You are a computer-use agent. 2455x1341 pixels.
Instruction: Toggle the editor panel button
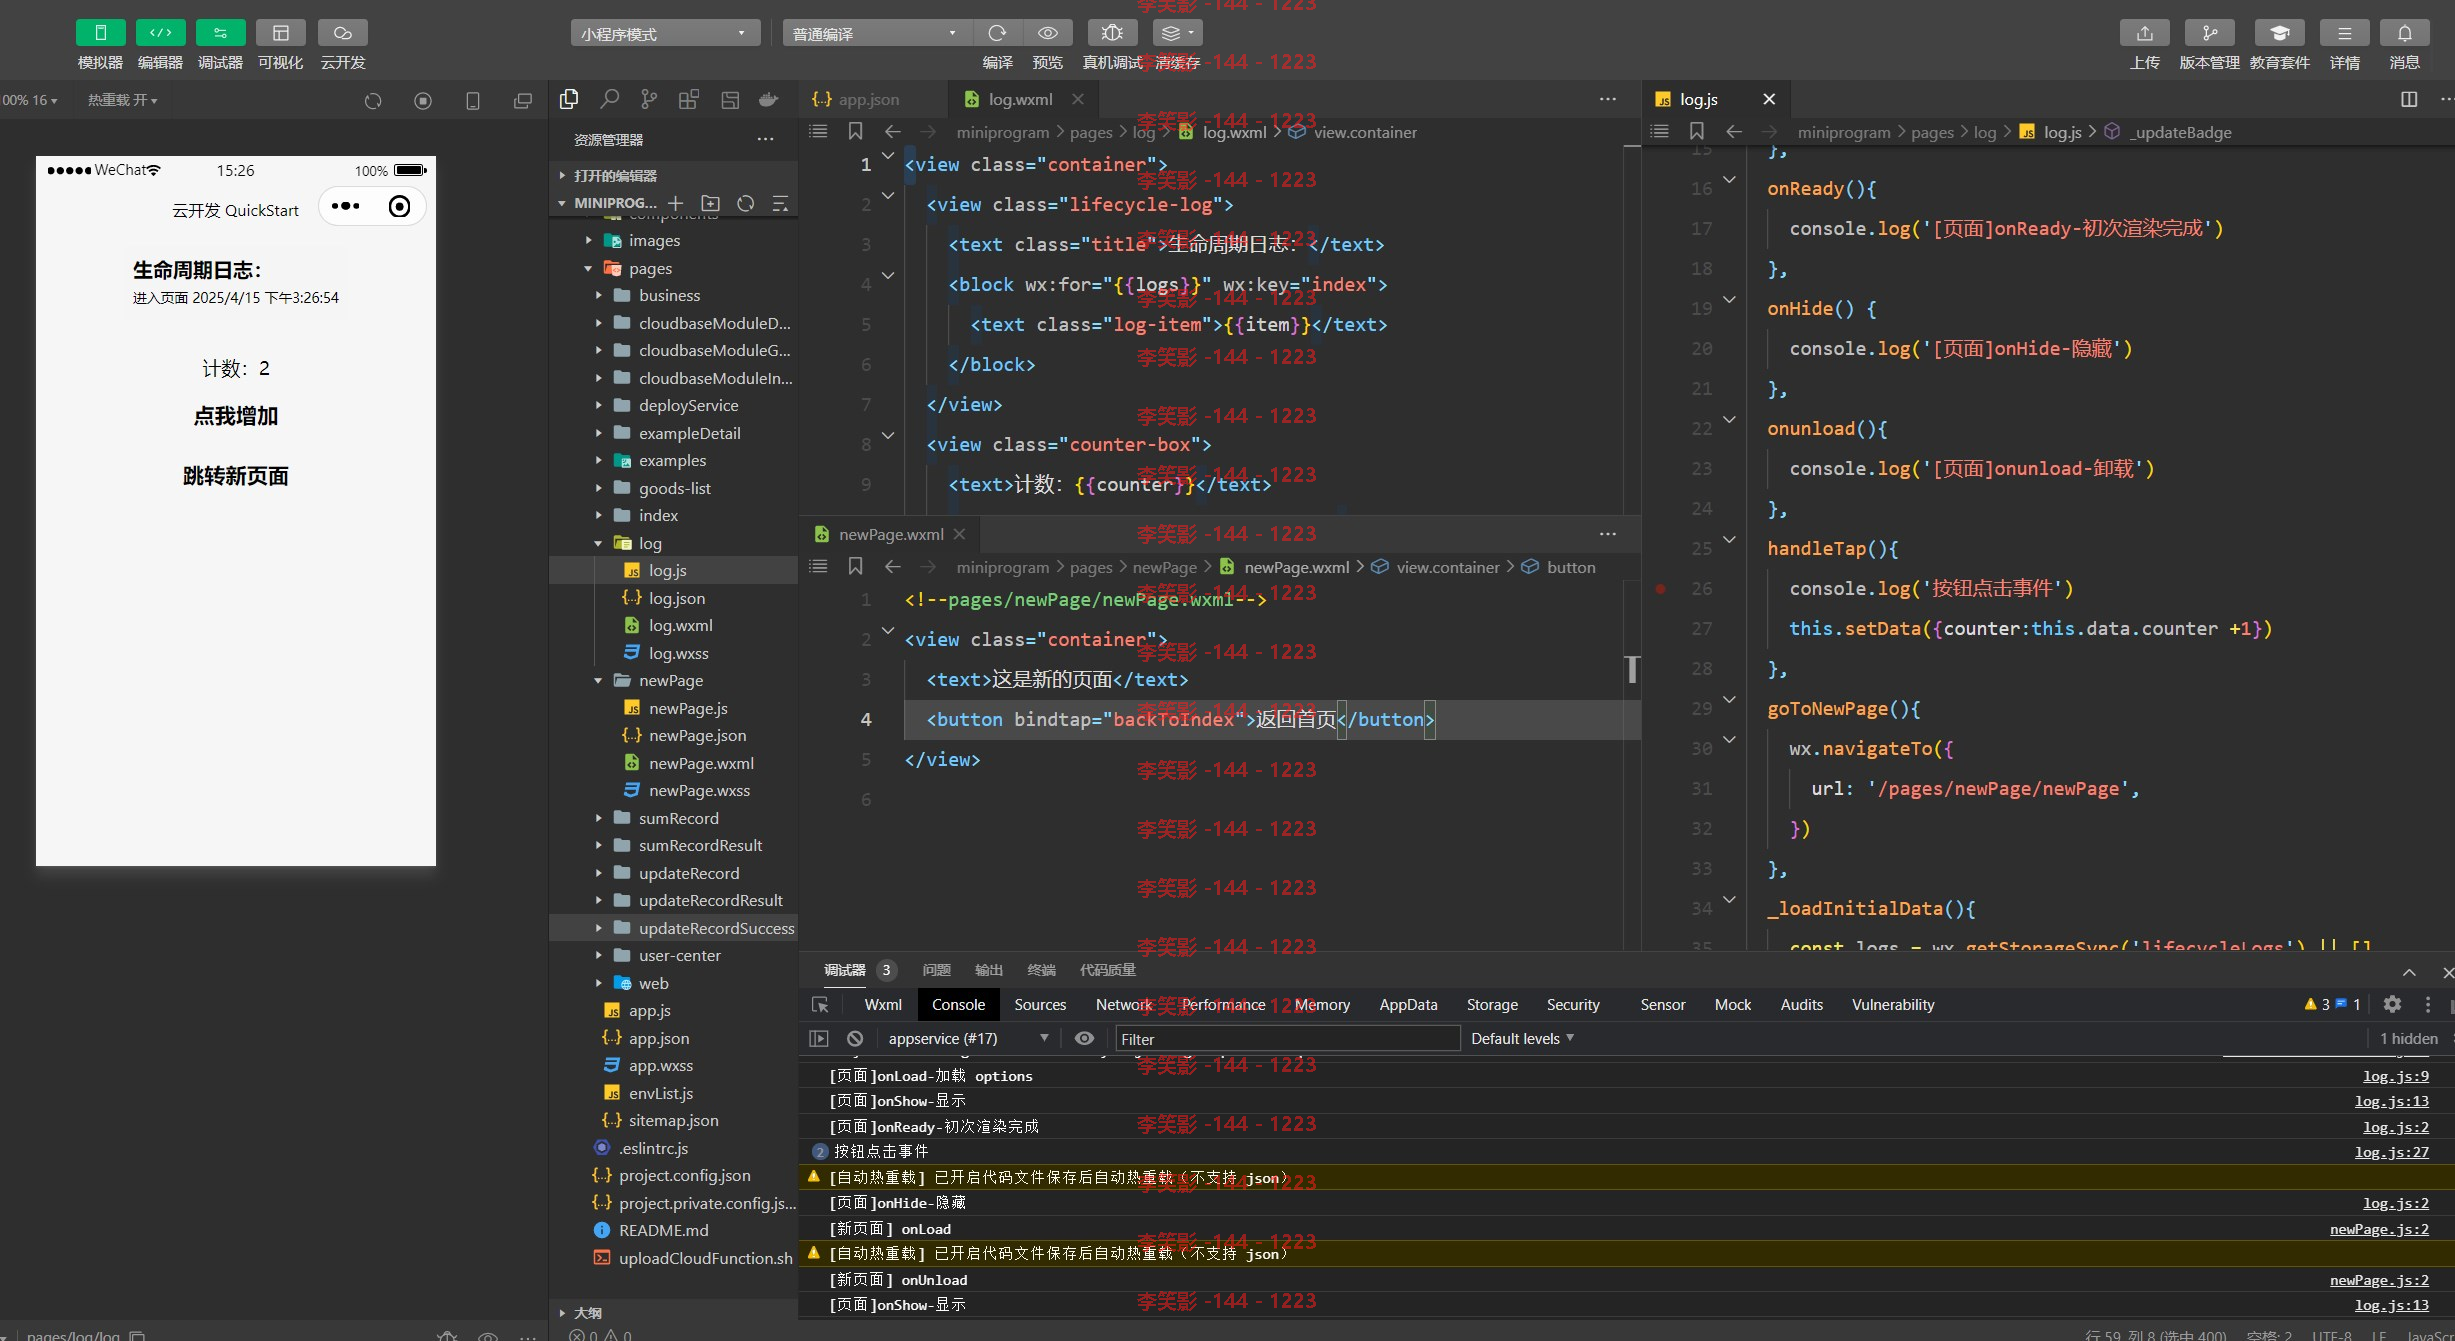point(160,33)
